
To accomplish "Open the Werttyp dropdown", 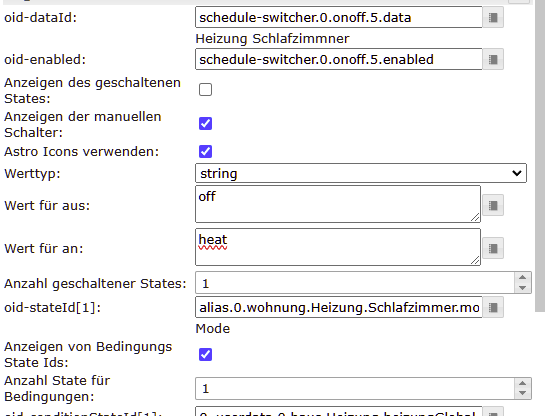I will [x=361, y=173].
